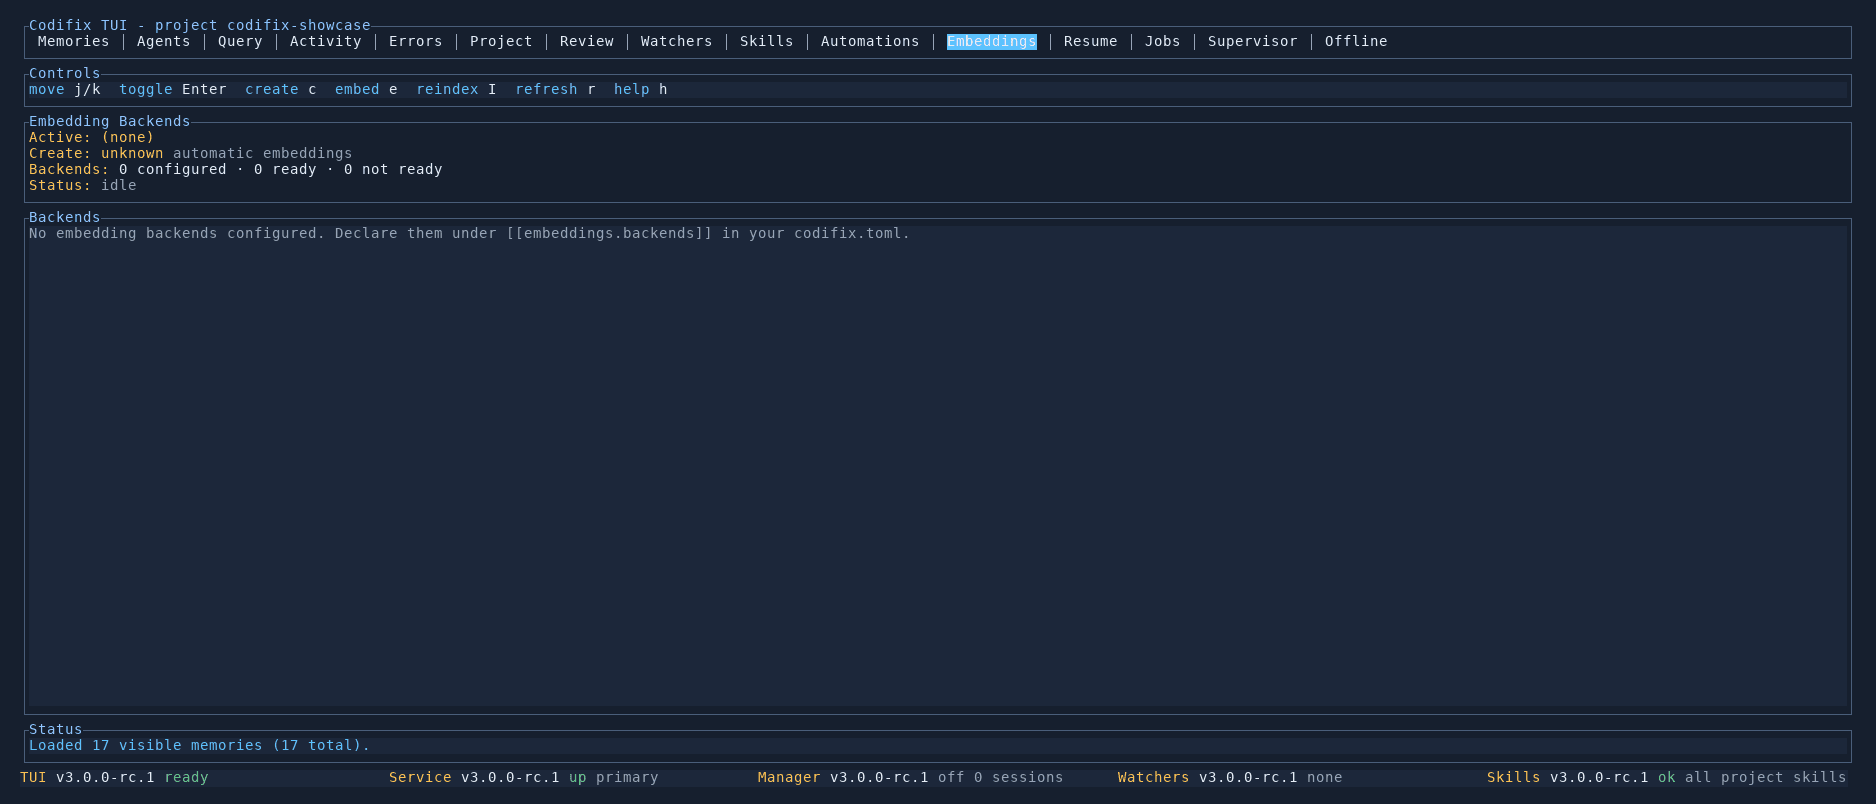
Task: Open the Errors tab
Action: click(415, 41)
